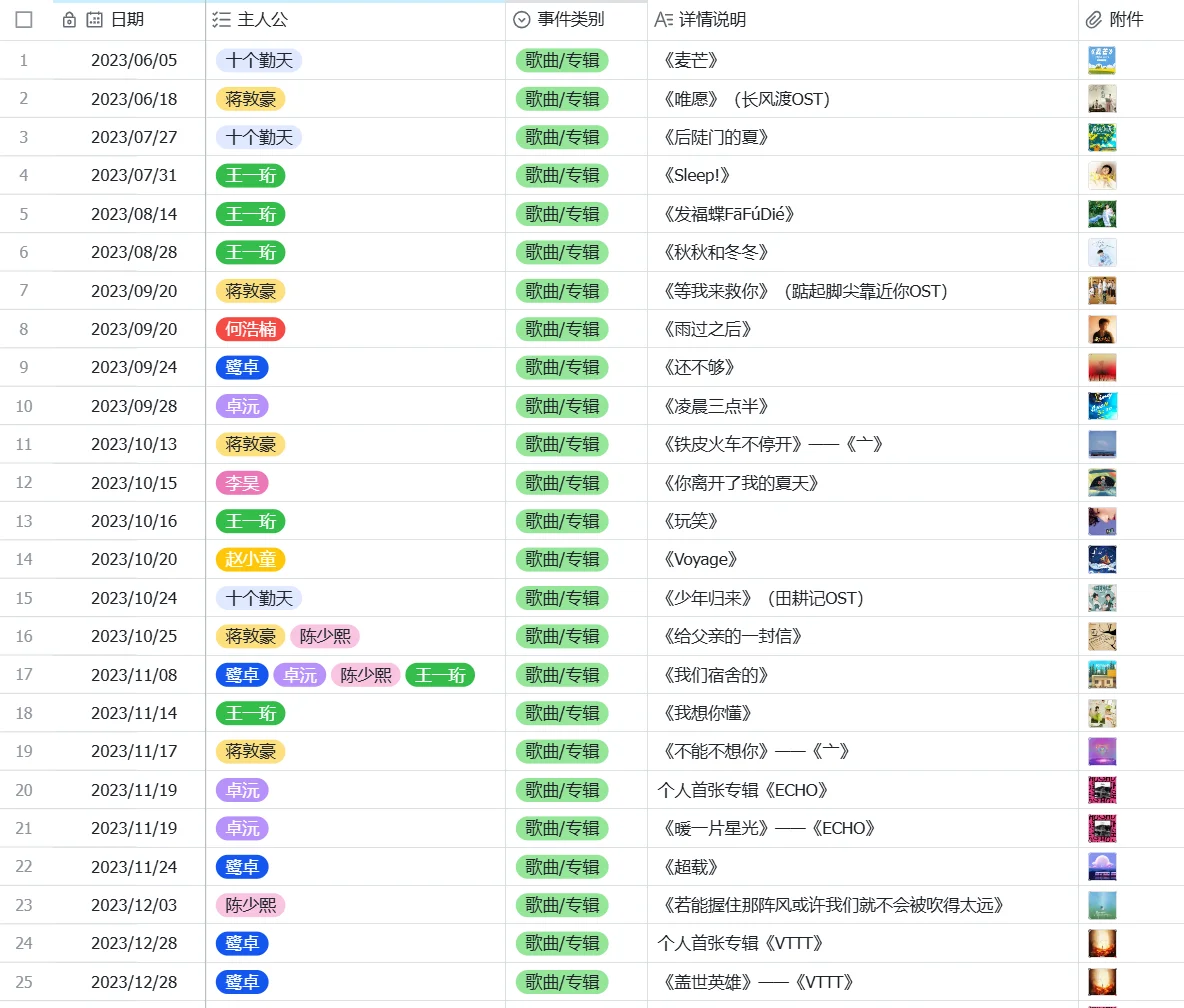Open attachment thumbnail for 《还不够》
This screenshot has width=1184, height=1008.
coord(1102,367)
